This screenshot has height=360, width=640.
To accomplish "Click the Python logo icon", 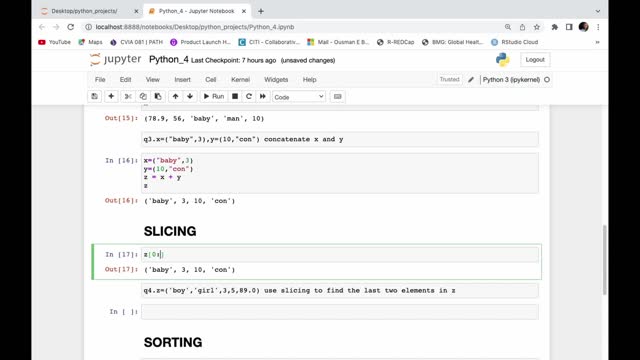I will [x=502, y=60].
